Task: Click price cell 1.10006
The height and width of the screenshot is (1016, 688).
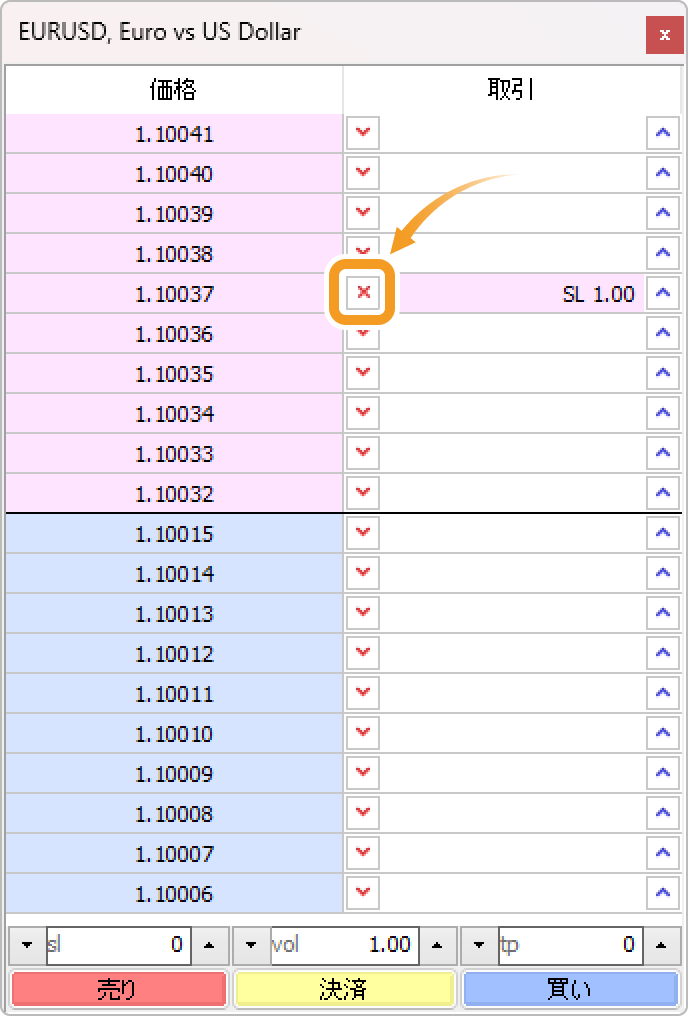Action: [174, 893]
